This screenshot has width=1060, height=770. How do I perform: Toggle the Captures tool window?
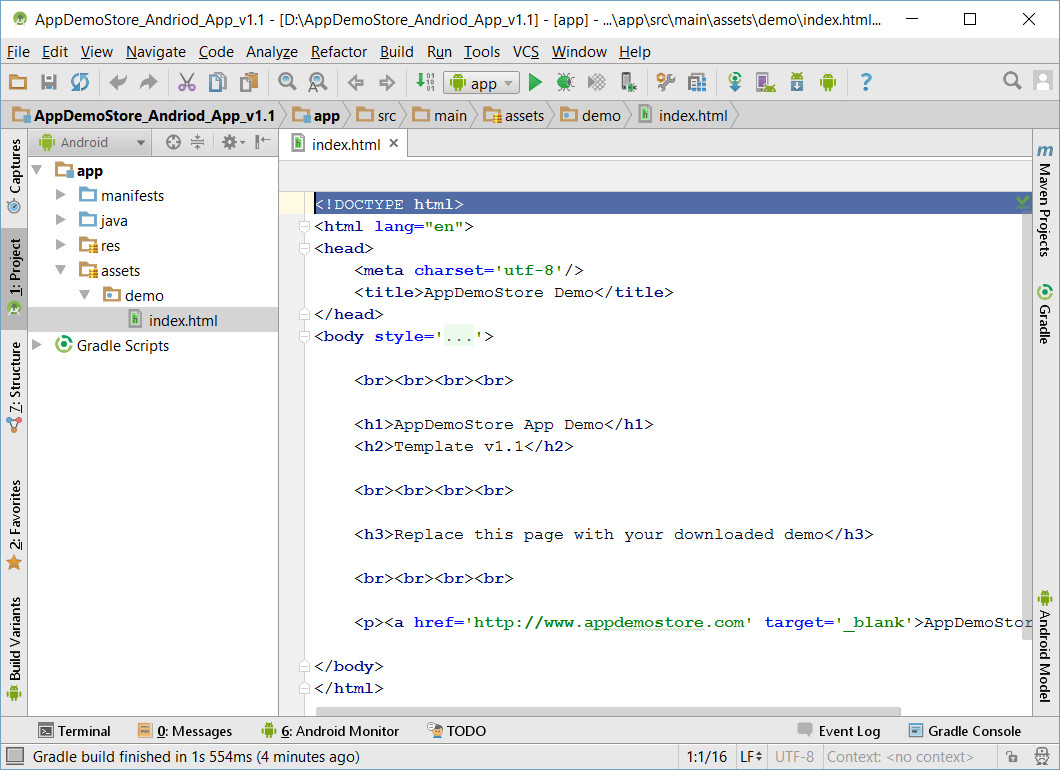pos(14,175)
